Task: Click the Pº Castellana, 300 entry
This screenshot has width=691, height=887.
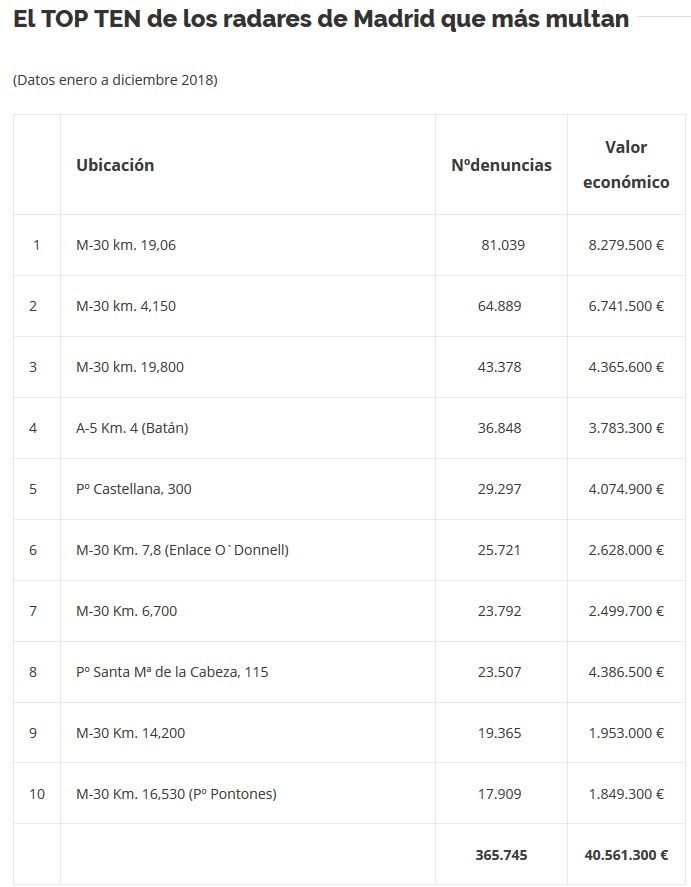Action: click(133, 489)
